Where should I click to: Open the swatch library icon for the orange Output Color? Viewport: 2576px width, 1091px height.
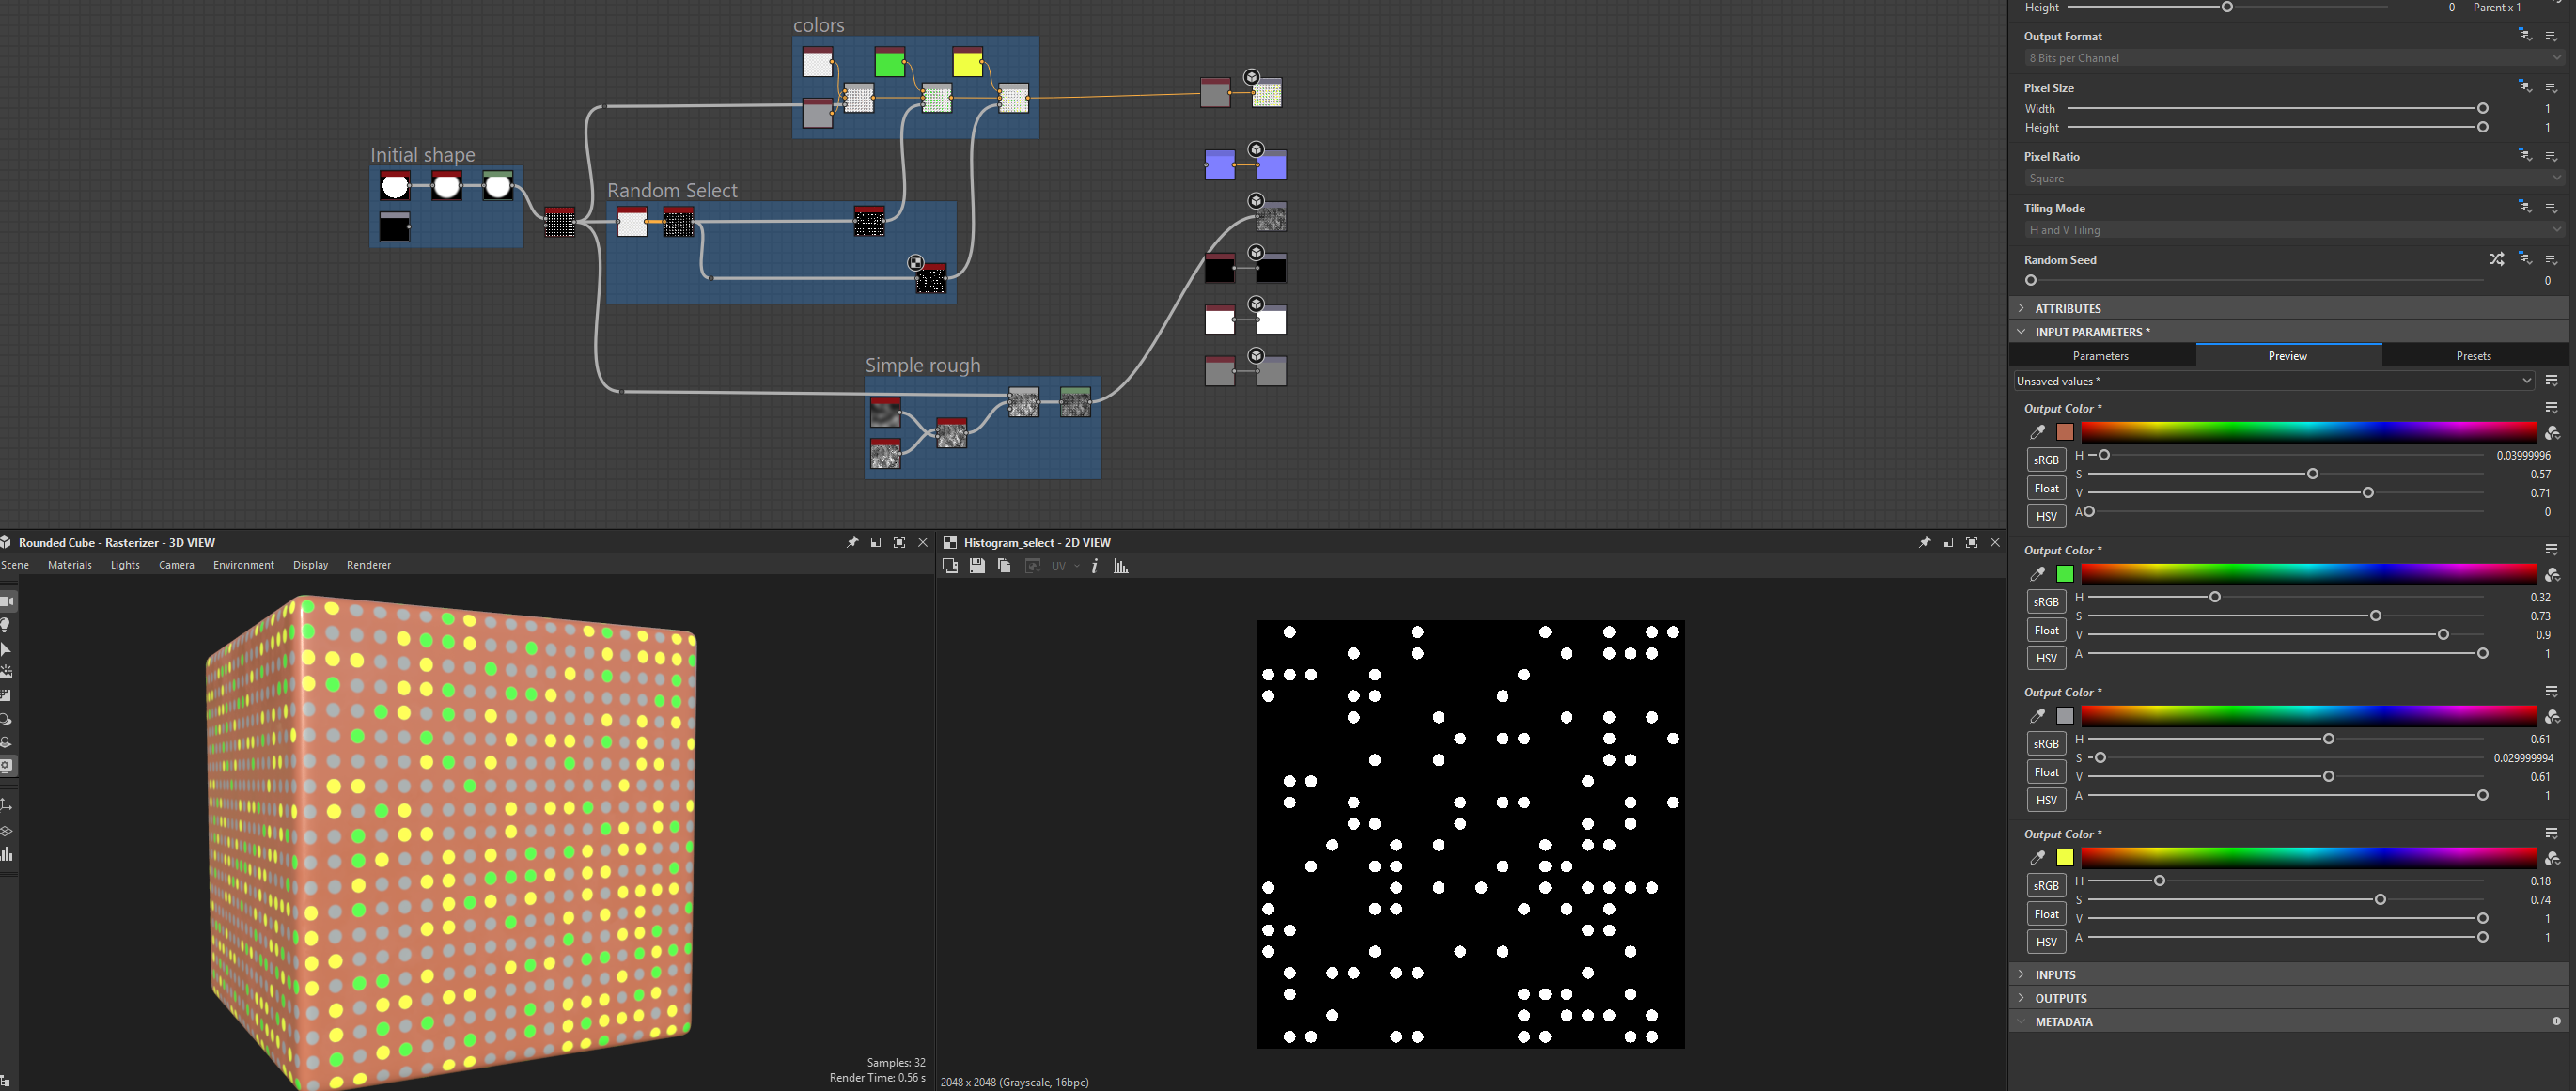tap(2552, 432)
